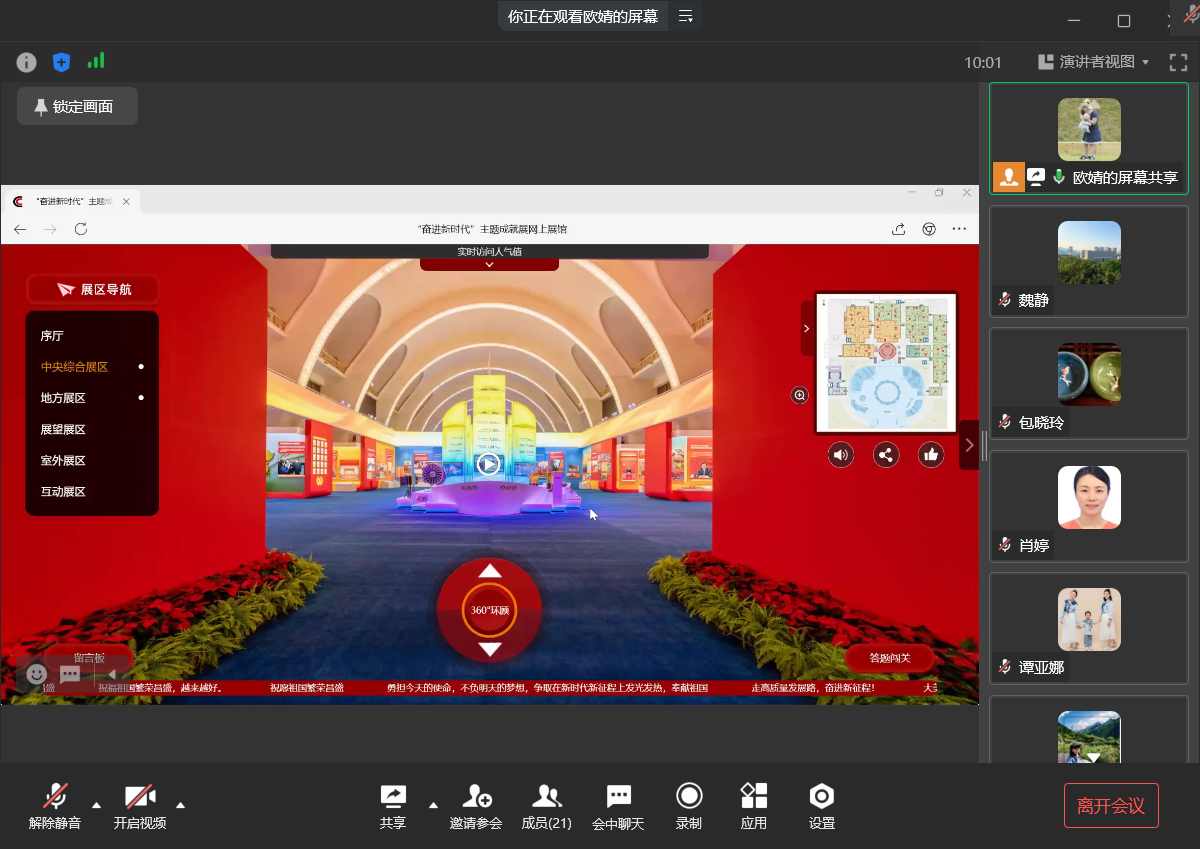Click 共享 share screen
Viewport: 1200px width, 849px height.
(393, 806)
